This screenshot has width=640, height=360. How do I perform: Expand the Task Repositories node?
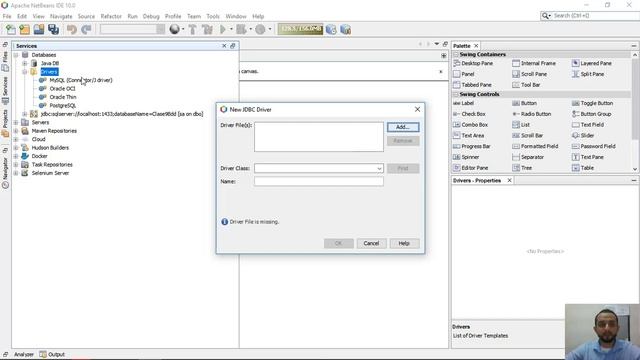coord(16,164)
